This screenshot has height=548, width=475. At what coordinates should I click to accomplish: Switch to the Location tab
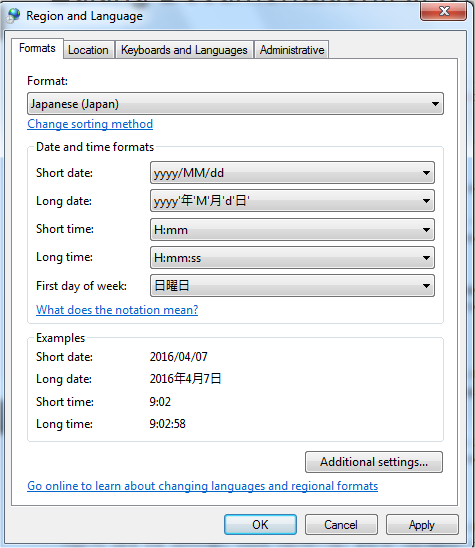pyautogui.click(x=88, y=50)
